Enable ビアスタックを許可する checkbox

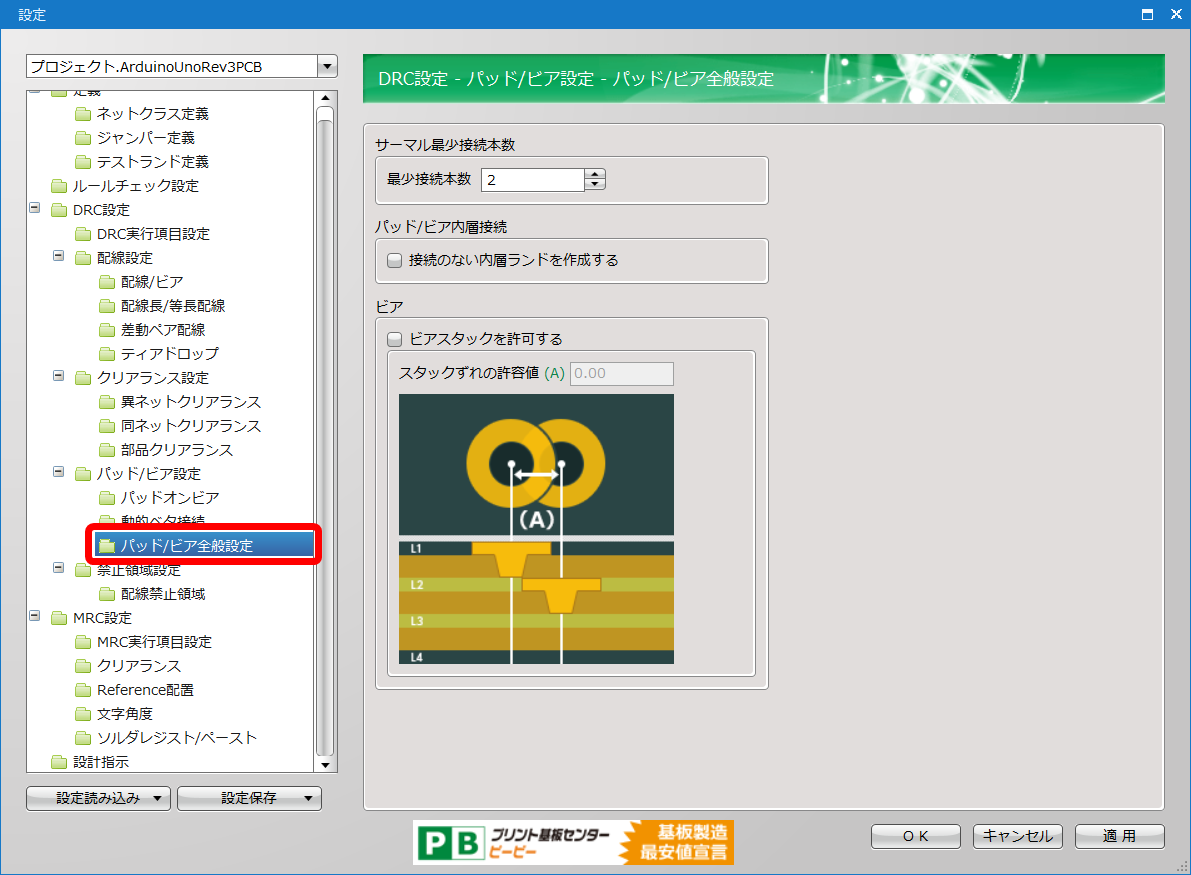tap(394, 339)
